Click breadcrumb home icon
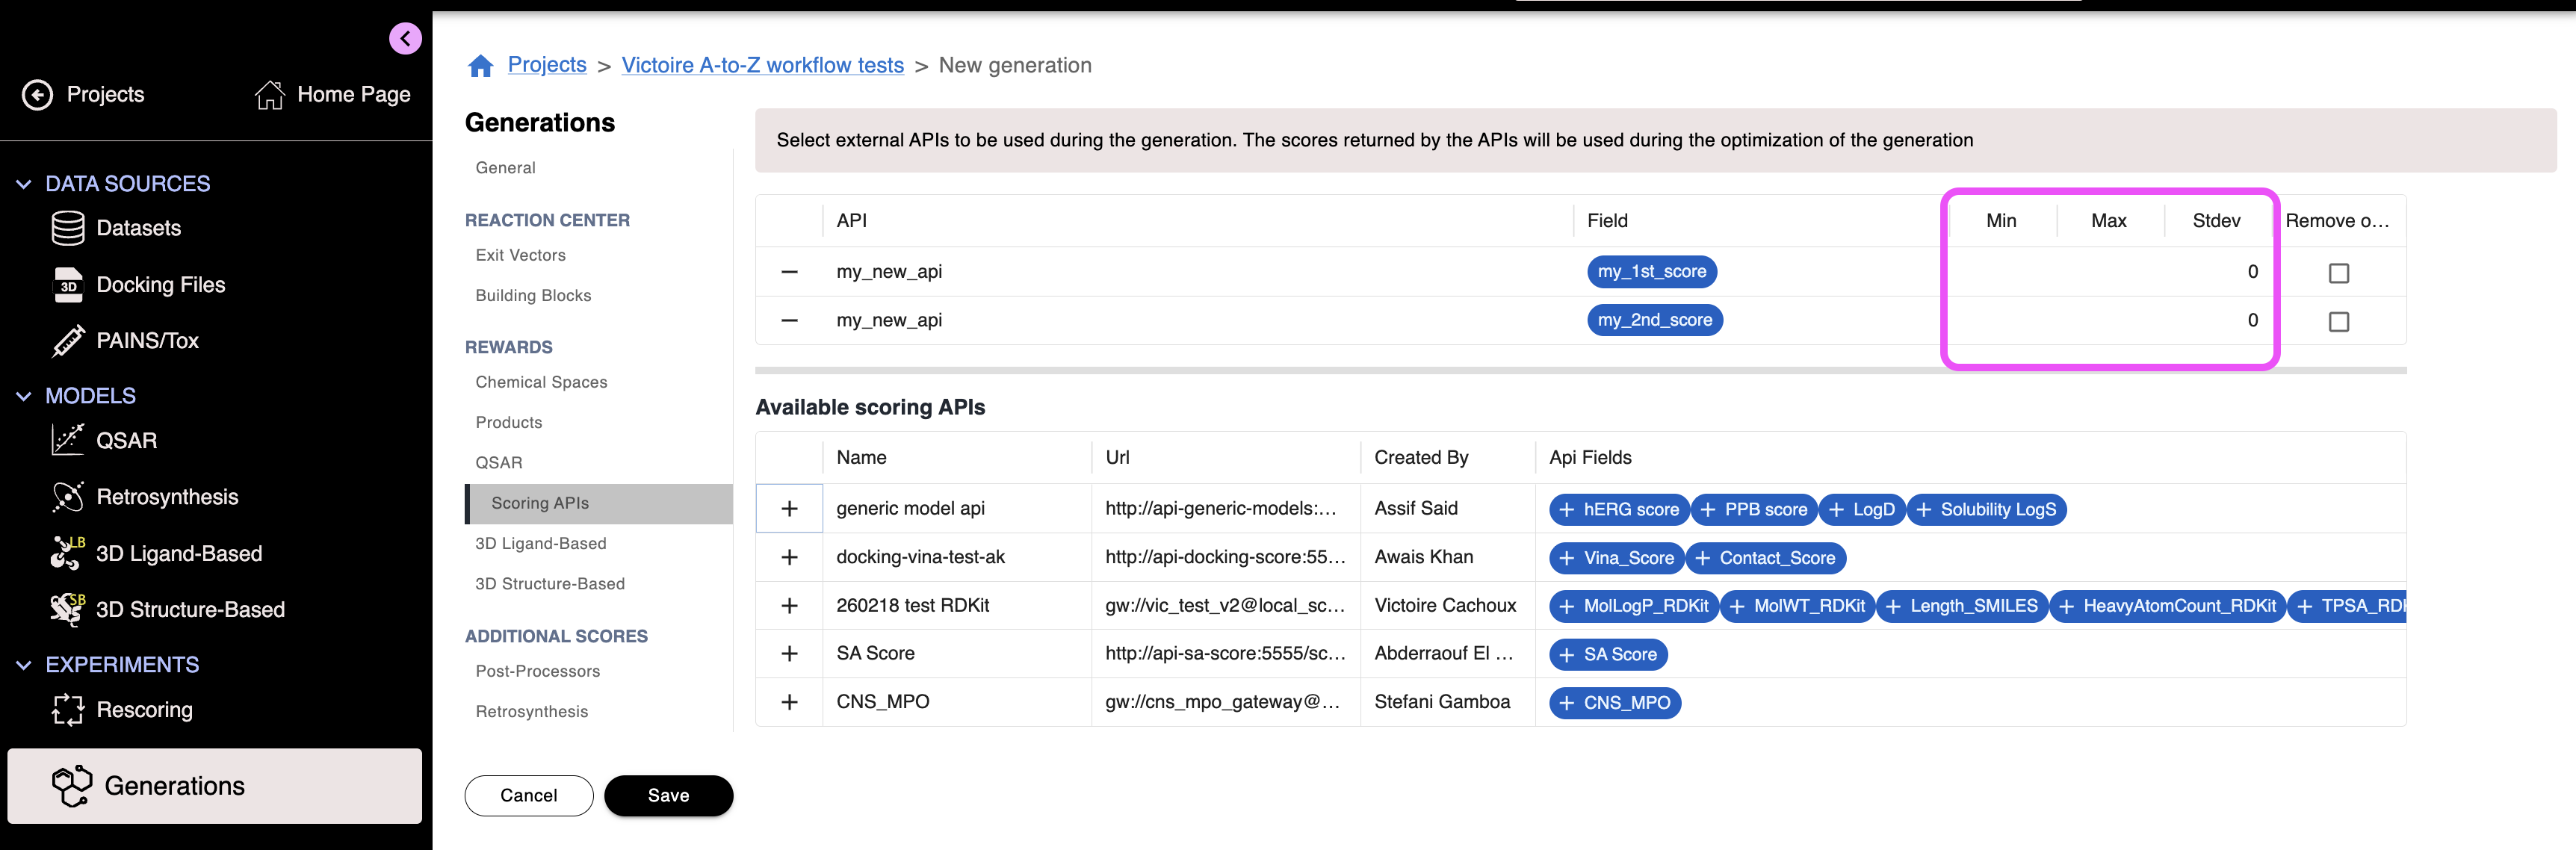 (x=481, y=66)
